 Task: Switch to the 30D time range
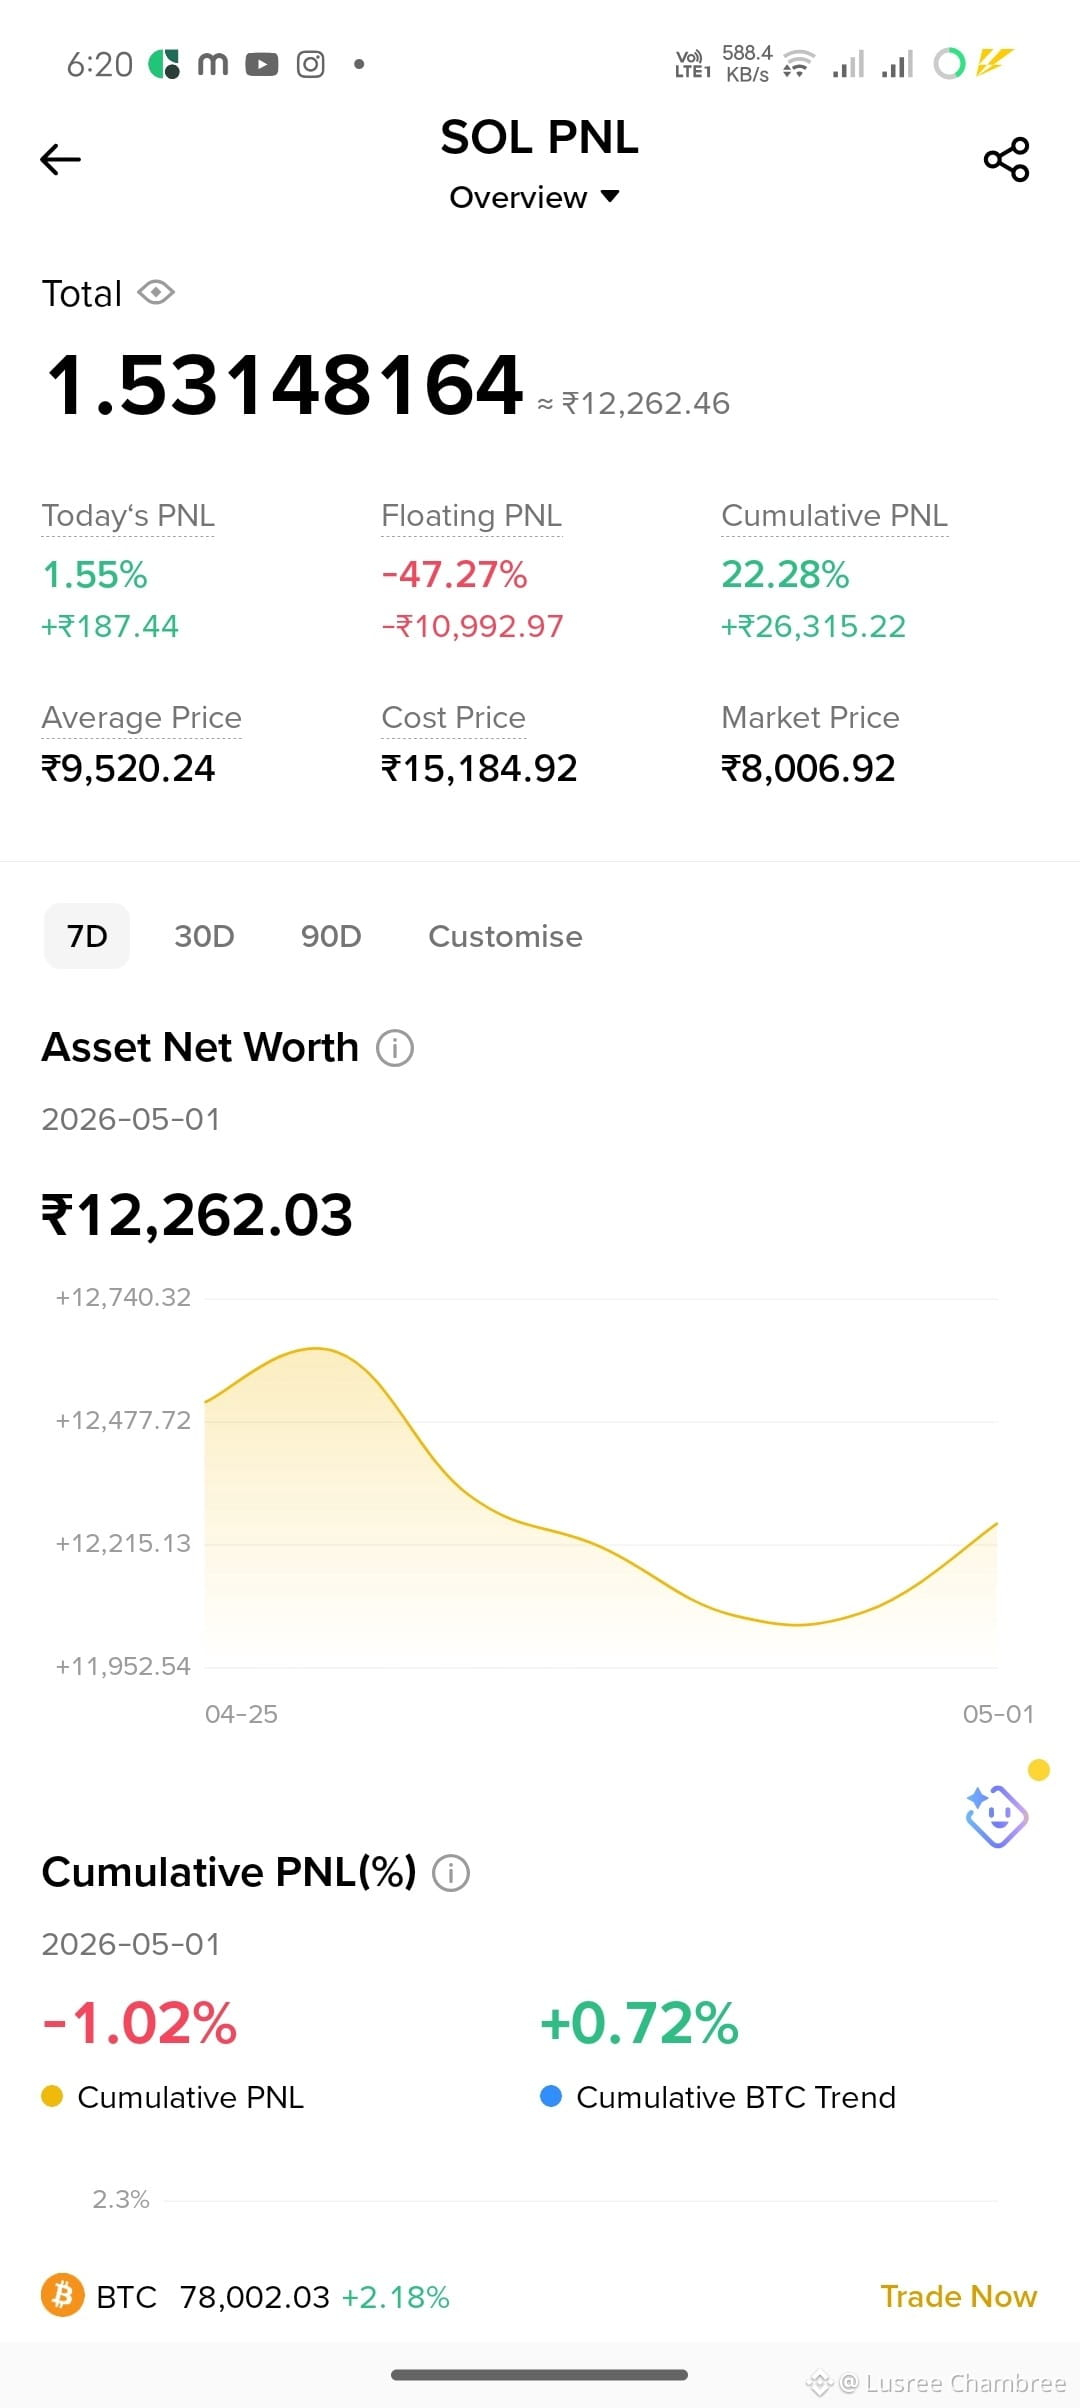point(204,936)
